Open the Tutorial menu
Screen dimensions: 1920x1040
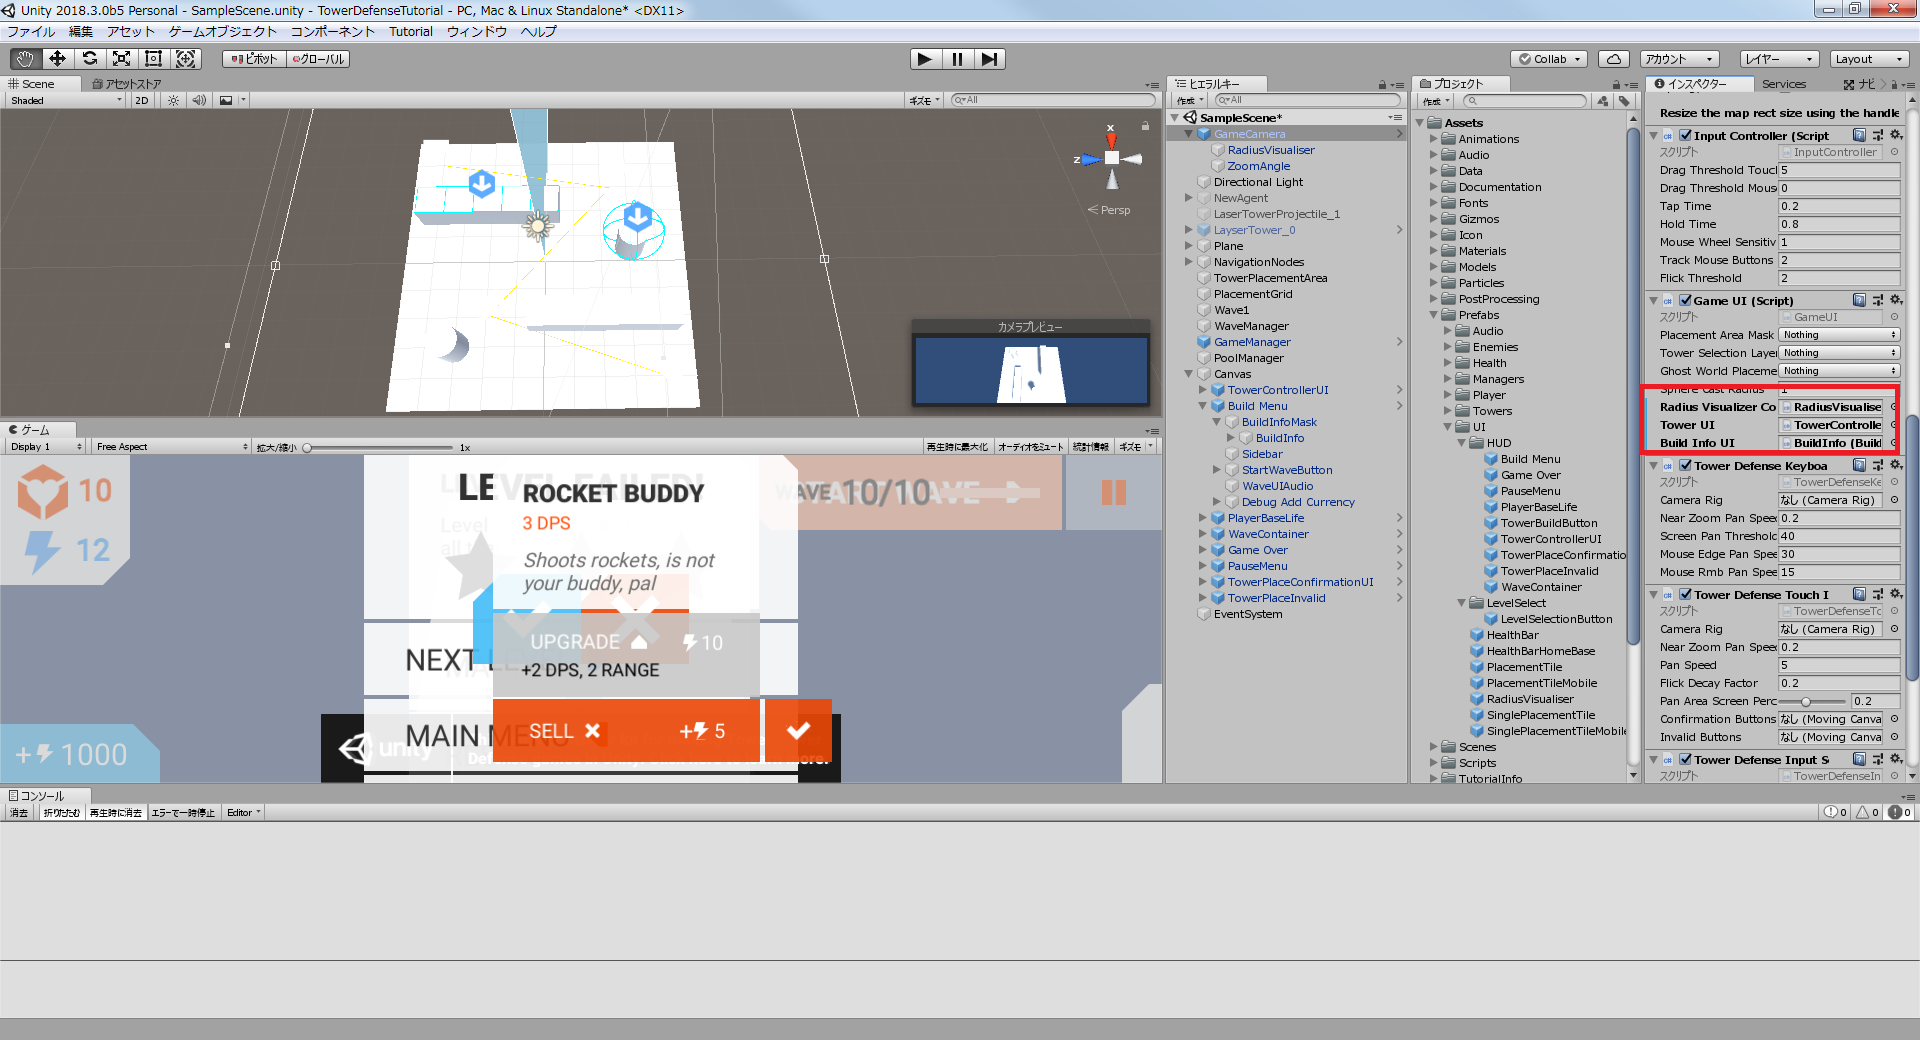tap(411, 32)
